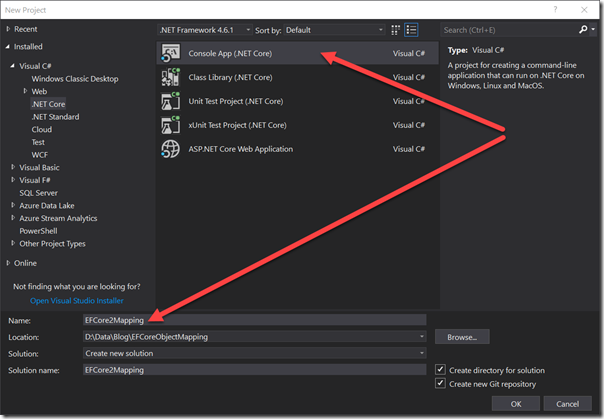The height and width of the screenshot is (419, 604).
Task: Expand the Recent node
Action: click(8, 29)
